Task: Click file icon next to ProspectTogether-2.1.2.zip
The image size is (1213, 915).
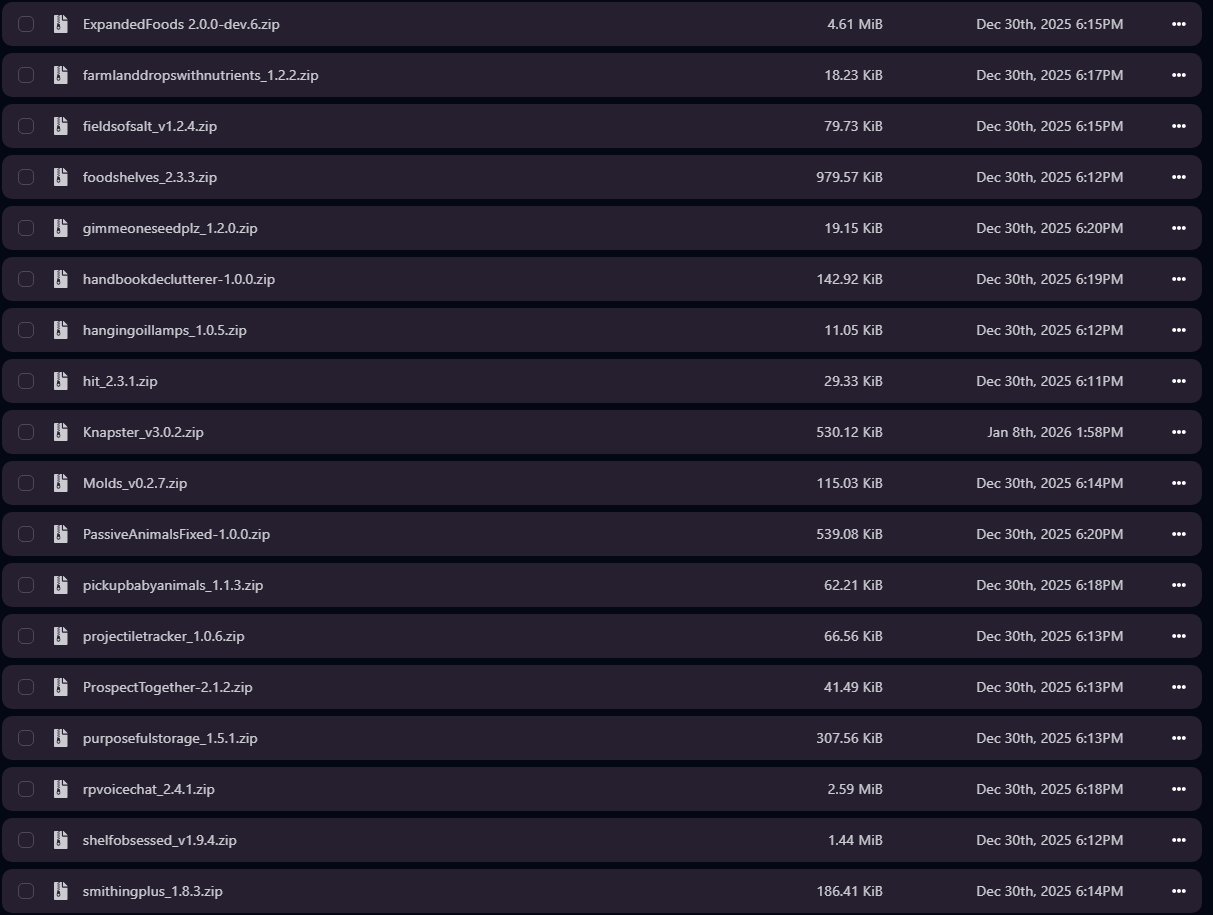Action: [x=61, y=687]
